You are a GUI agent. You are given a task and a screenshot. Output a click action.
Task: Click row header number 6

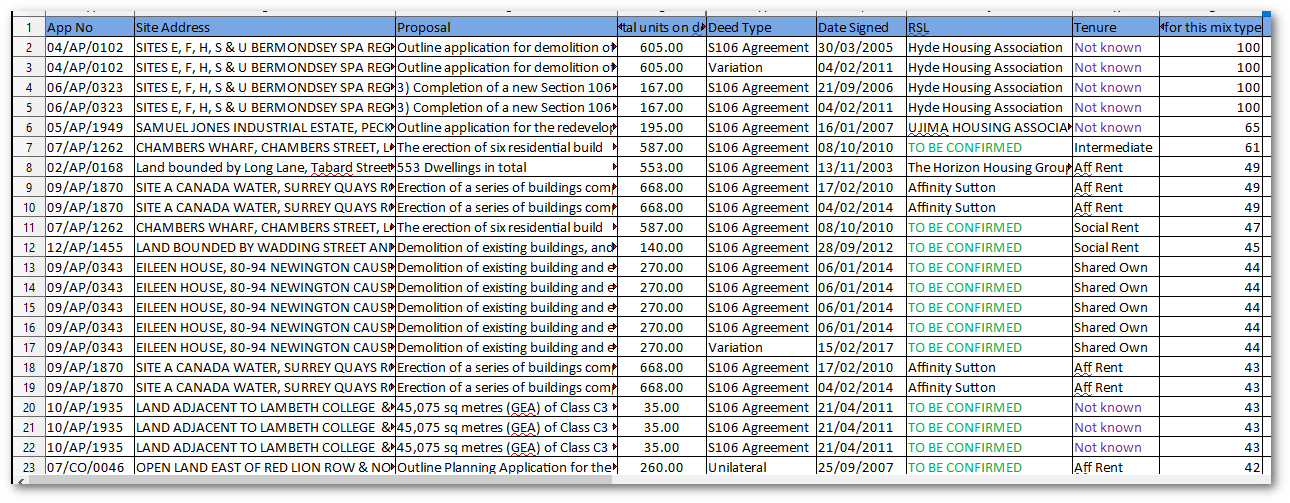(28, 128)
